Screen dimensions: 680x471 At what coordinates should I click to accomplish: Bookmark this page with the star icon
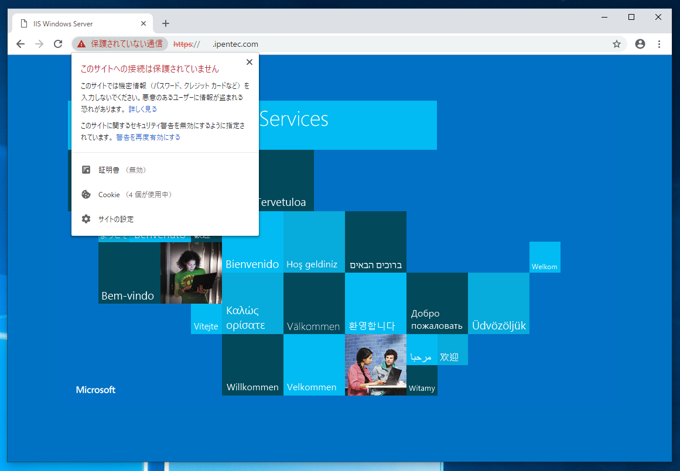[616, 44]
